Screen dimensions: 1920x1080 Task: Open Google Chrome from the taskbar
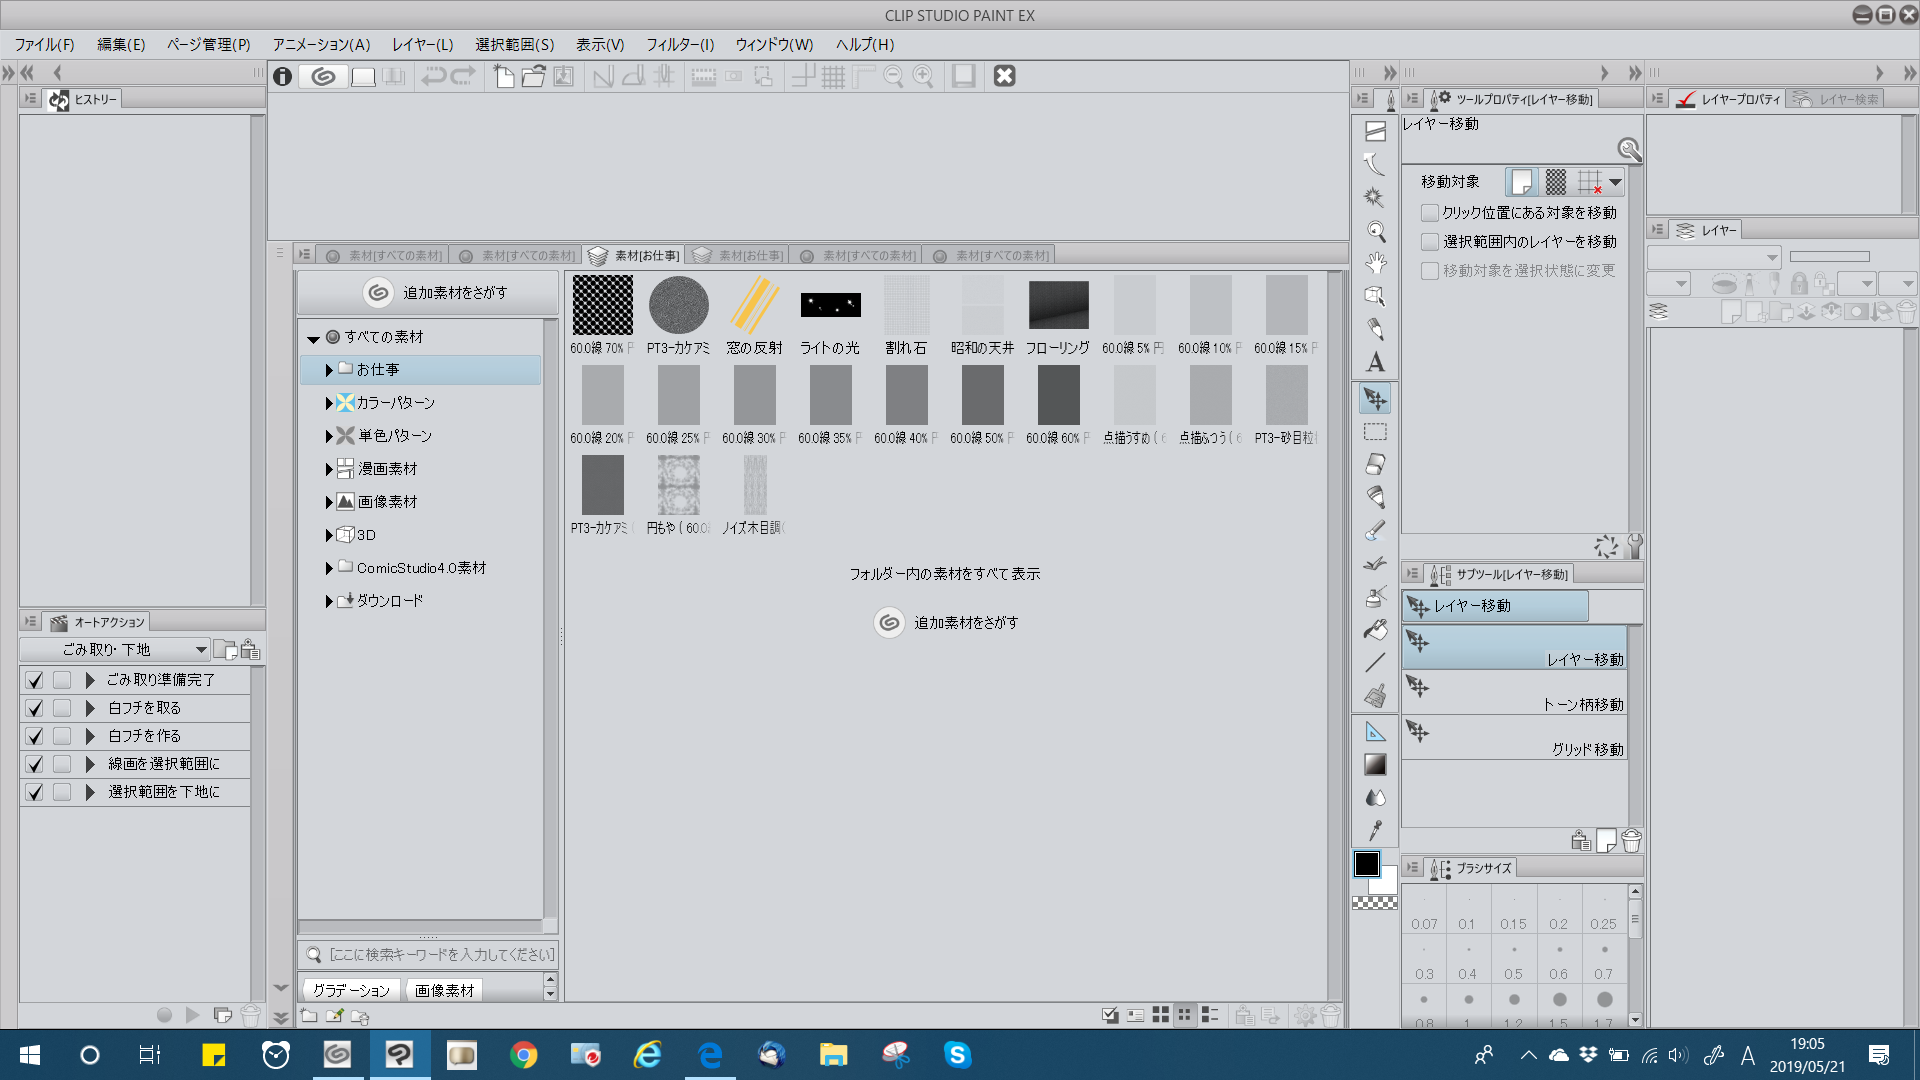click(x=523, y=1055)
